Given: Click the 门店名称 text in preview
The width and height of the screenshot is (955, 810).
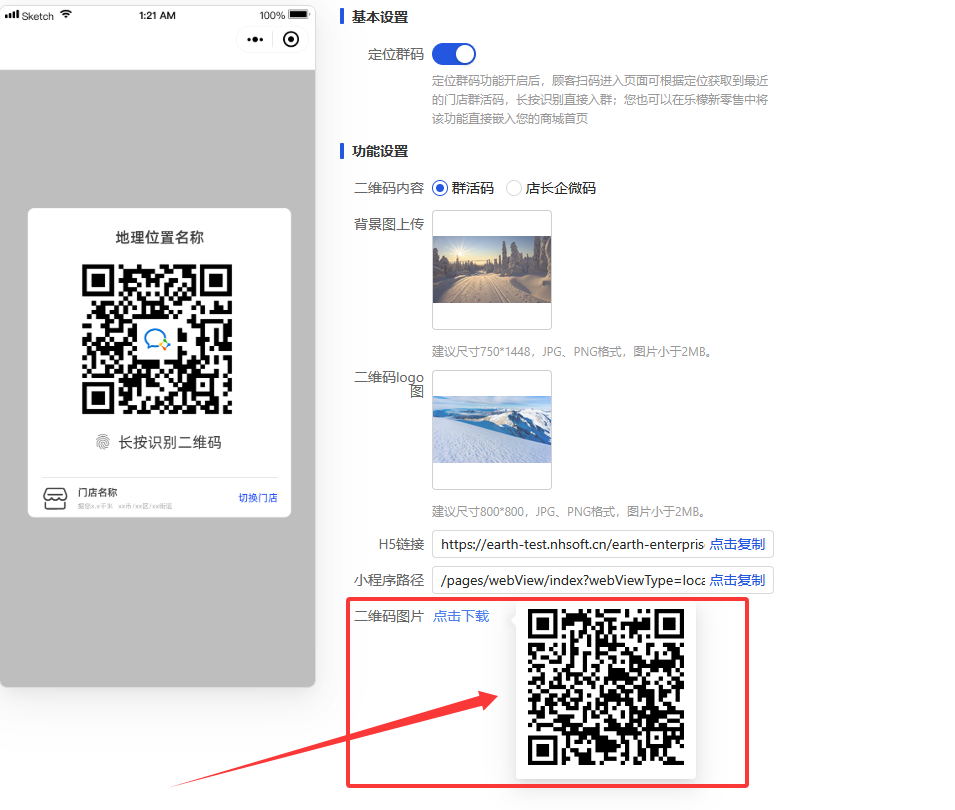Looking at the screenshot, I should 97,492.
